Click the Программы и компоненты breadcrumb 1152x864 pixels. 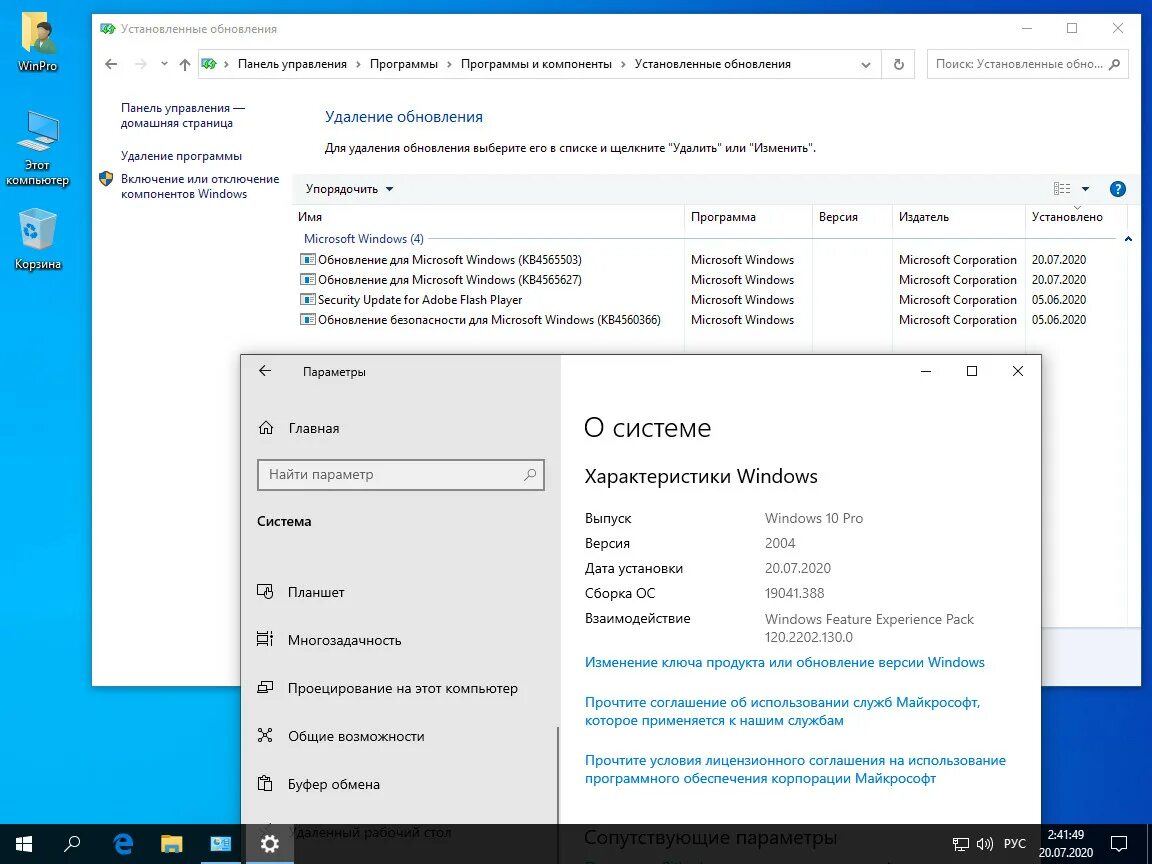click(x=536, y=64)
